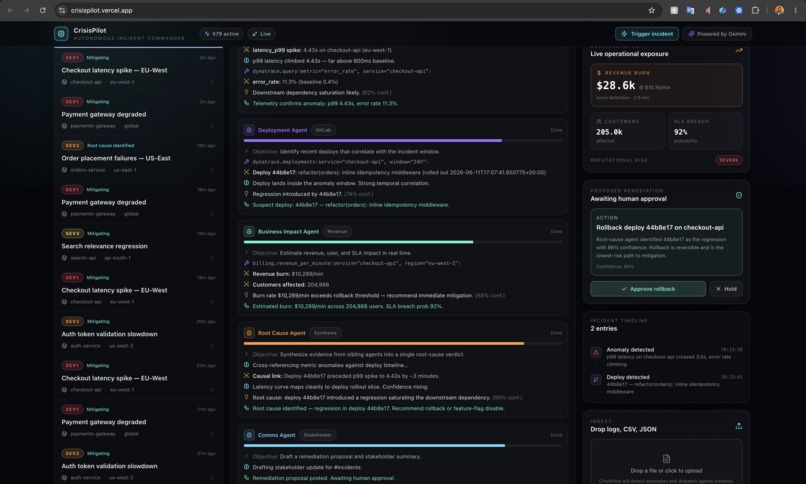This screenshot has width=806, height=484.
Task: Click the green Business Impact Agent progress bar
Action: (358, 242)
